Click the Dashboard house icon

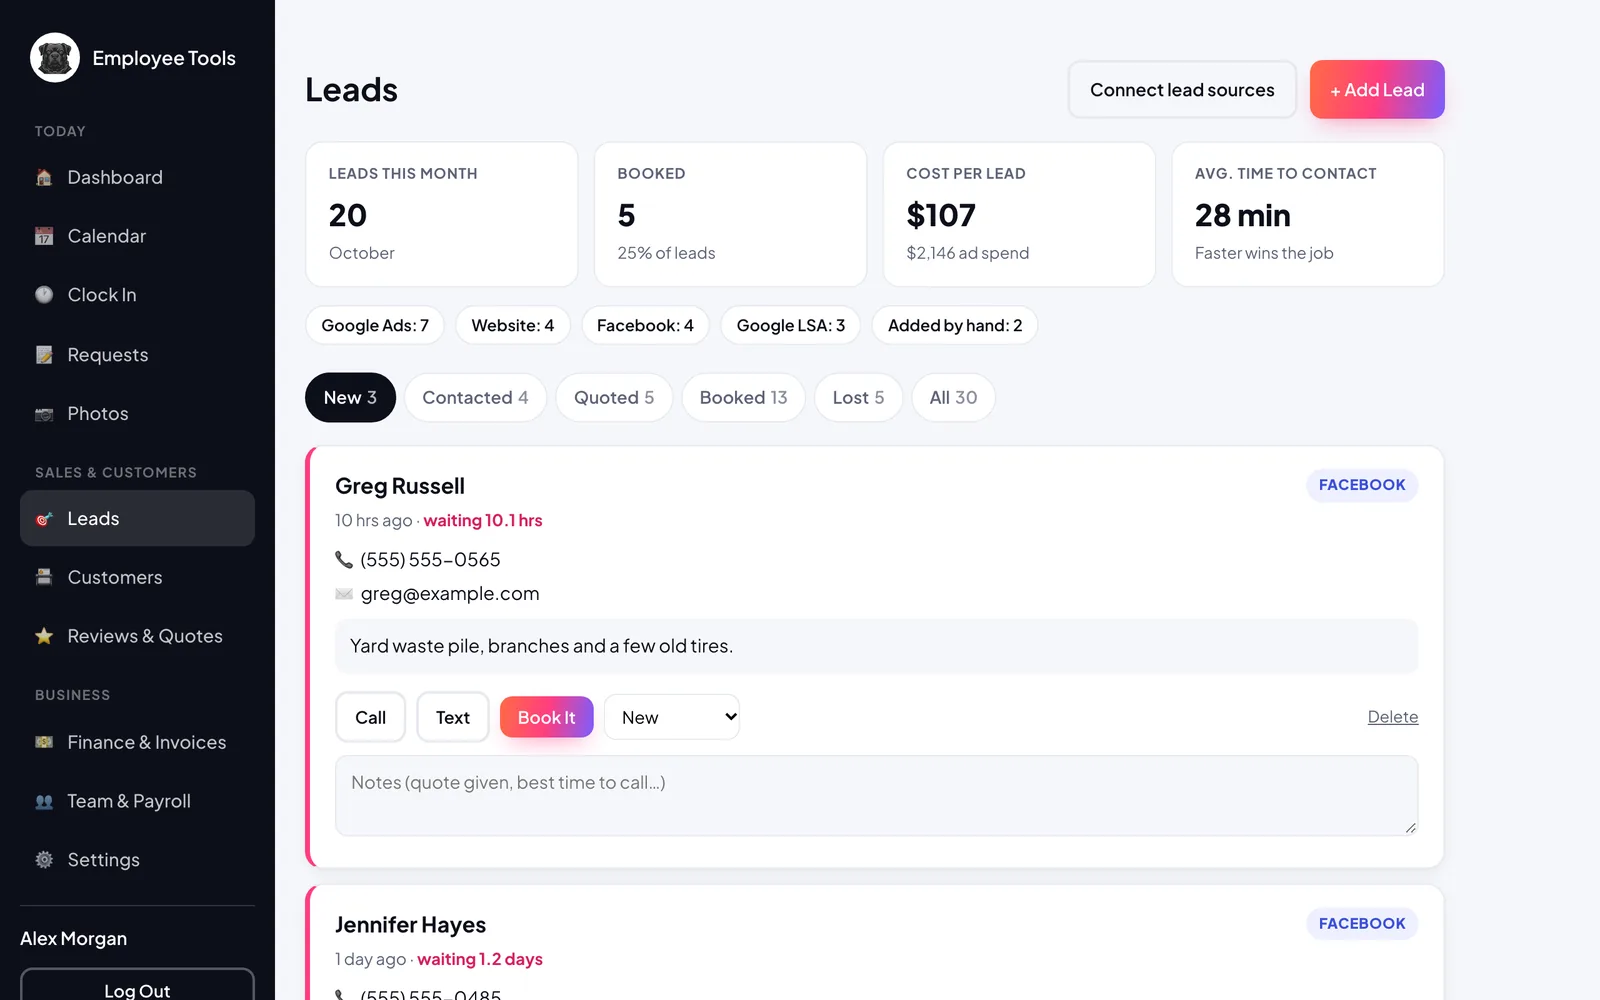(x=44, y=178)
